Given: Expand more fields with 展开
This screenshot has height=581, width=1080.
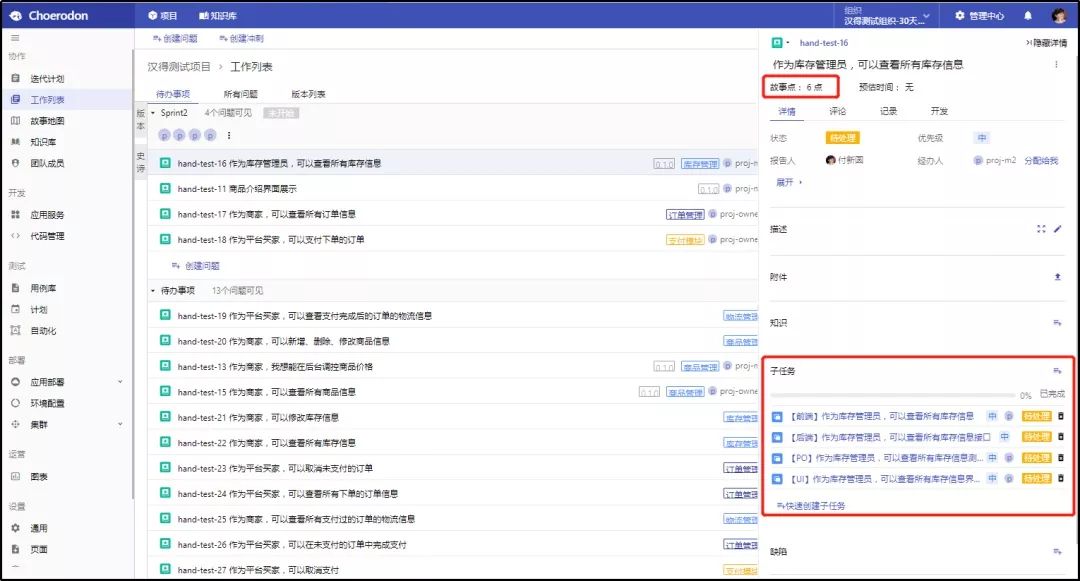Looking at the screenshot, I should pos(788,183).
